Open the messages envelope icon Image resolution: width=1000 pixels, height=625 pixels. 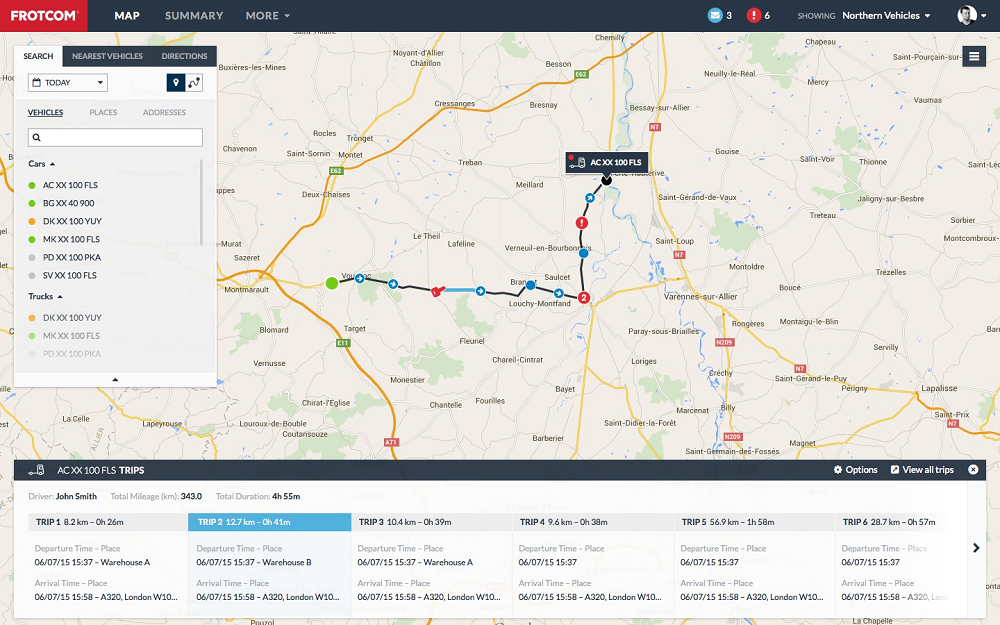[x=715, y=15]
